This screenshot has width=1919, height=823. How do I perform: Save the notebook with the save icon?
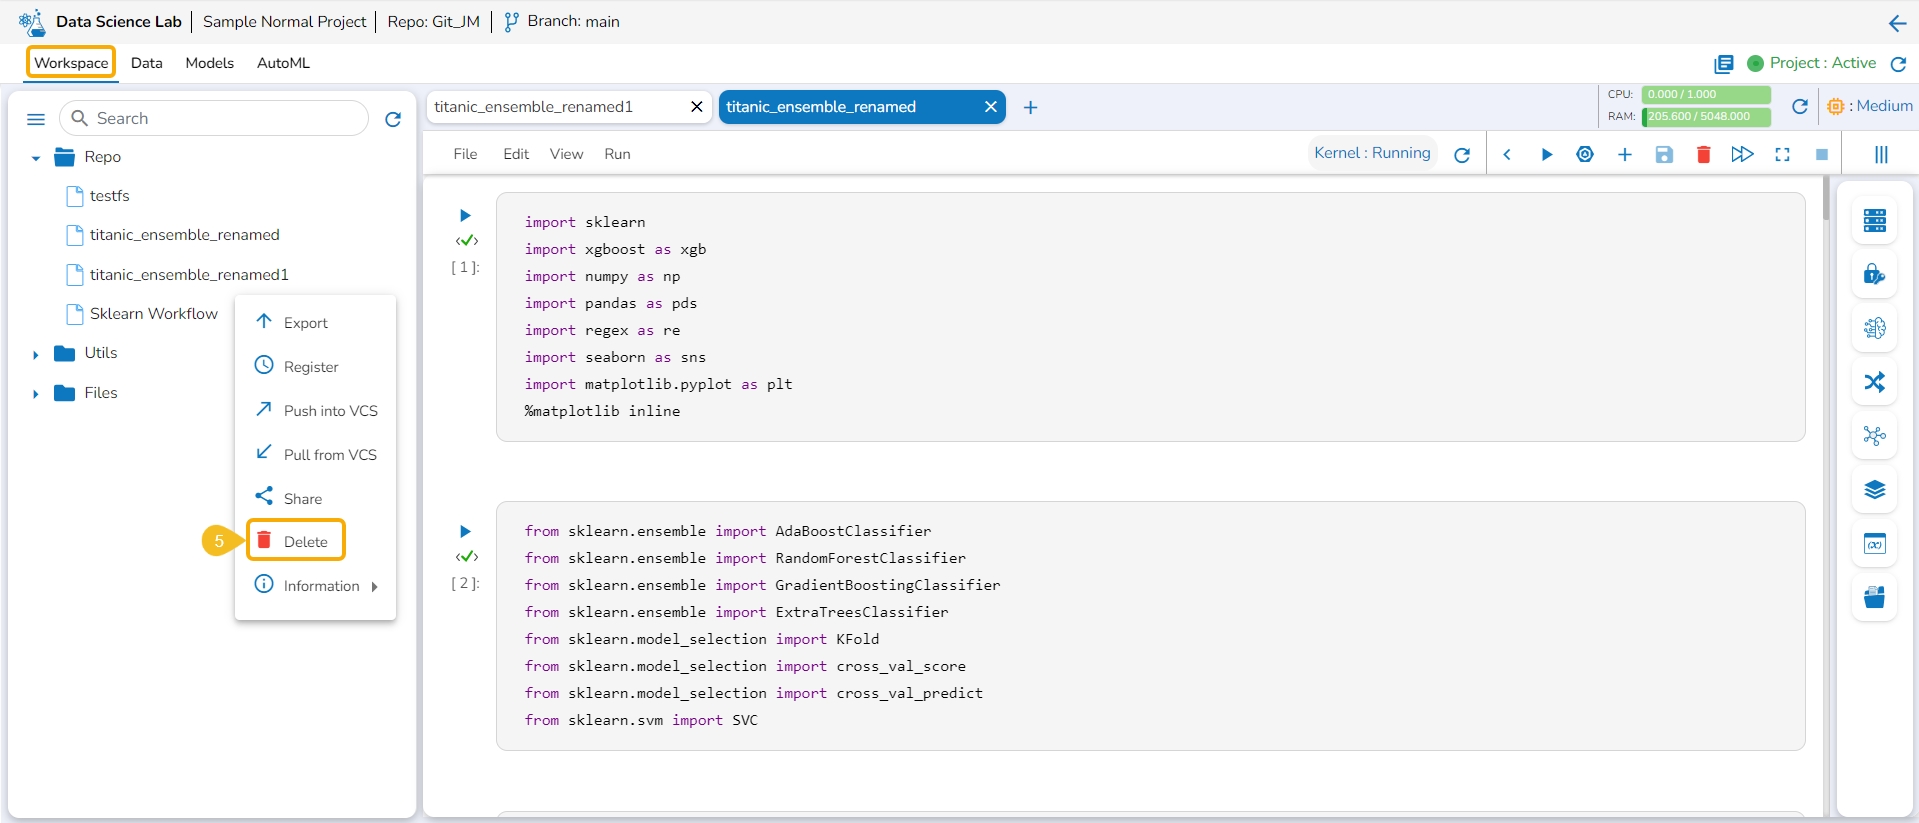(1664, 154)
